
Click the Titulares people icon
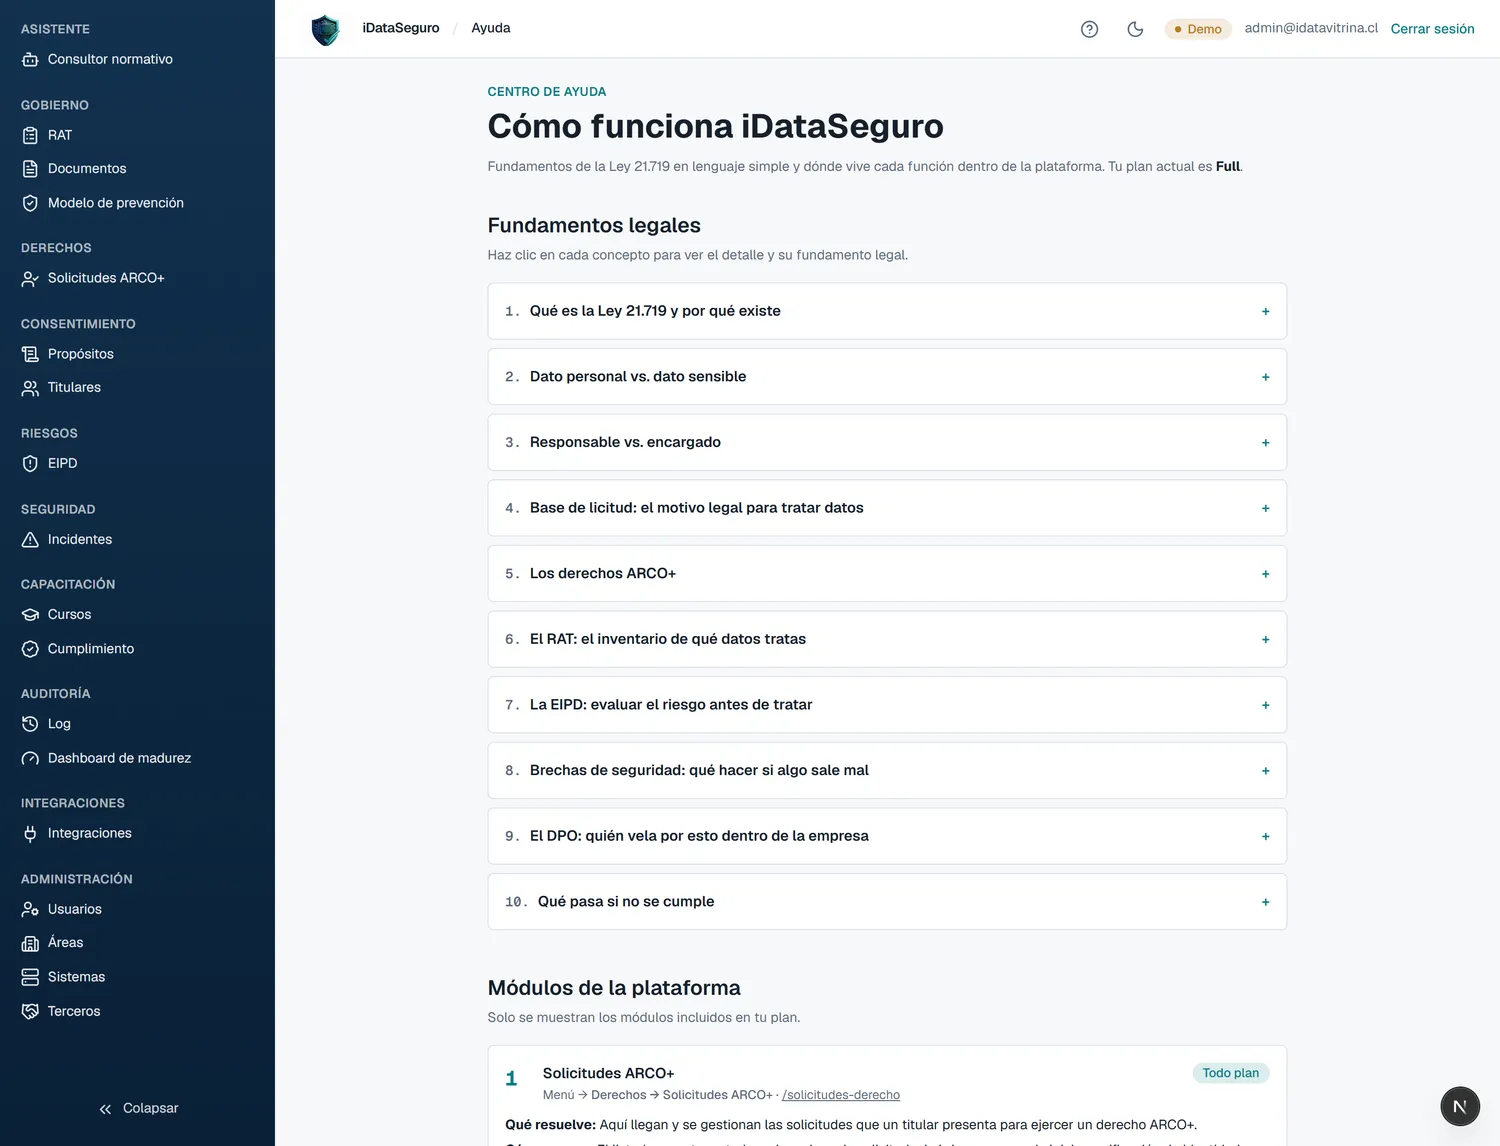coord(30,388)
